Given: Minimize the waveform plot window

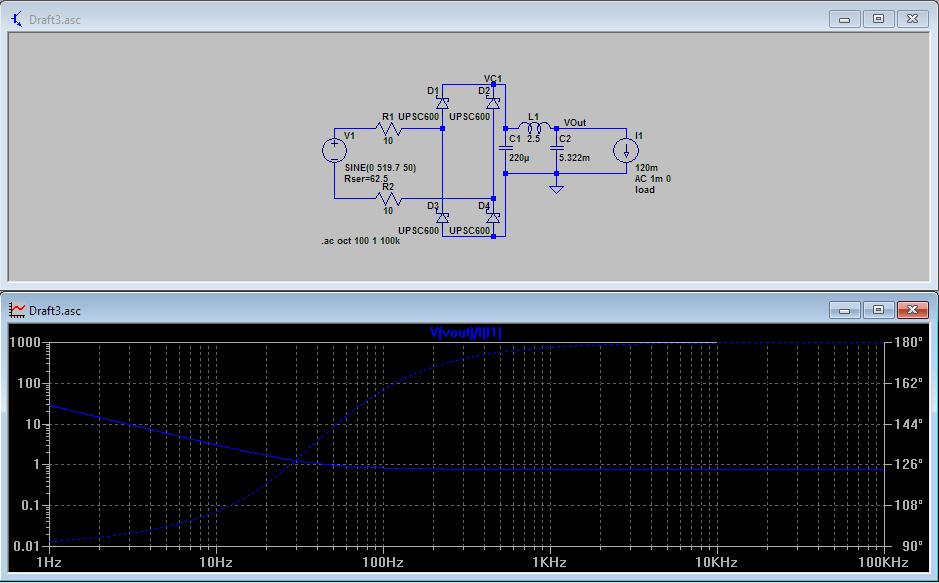Looking at the screenshot, I should (x=846, y=310).
